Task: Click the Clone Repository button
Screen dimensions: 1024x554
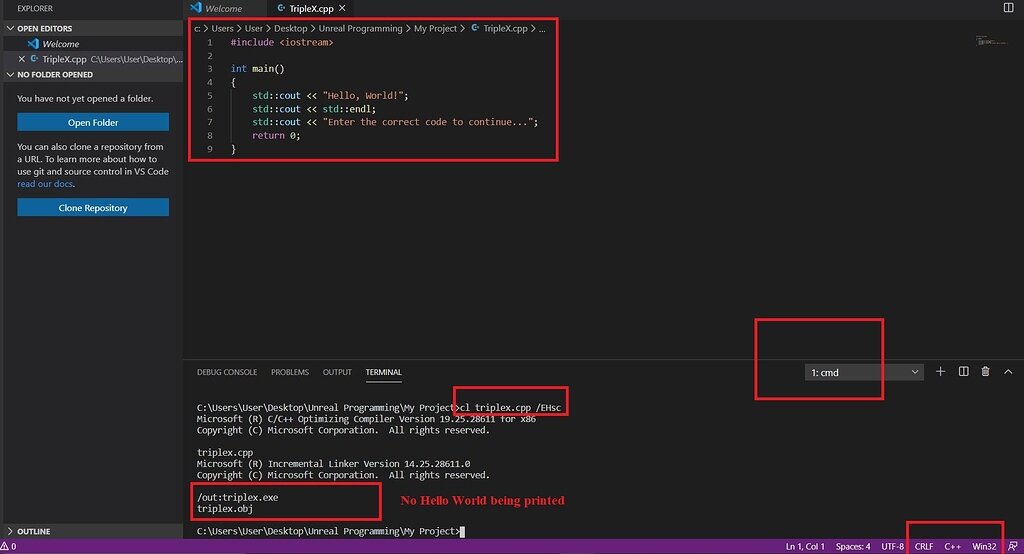Action: click(x=93, y=208)
